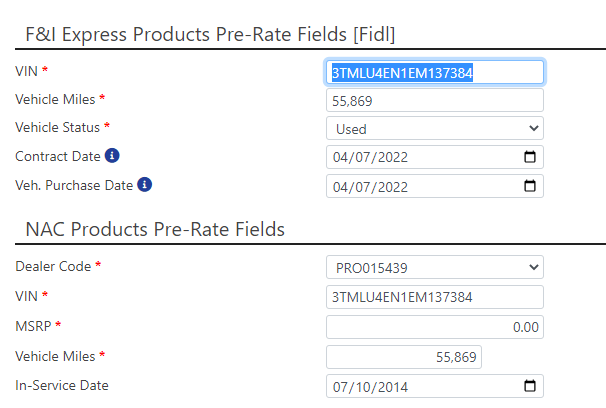Click the MSRP input field
606x408 pixels.
[x=435, y=327]
